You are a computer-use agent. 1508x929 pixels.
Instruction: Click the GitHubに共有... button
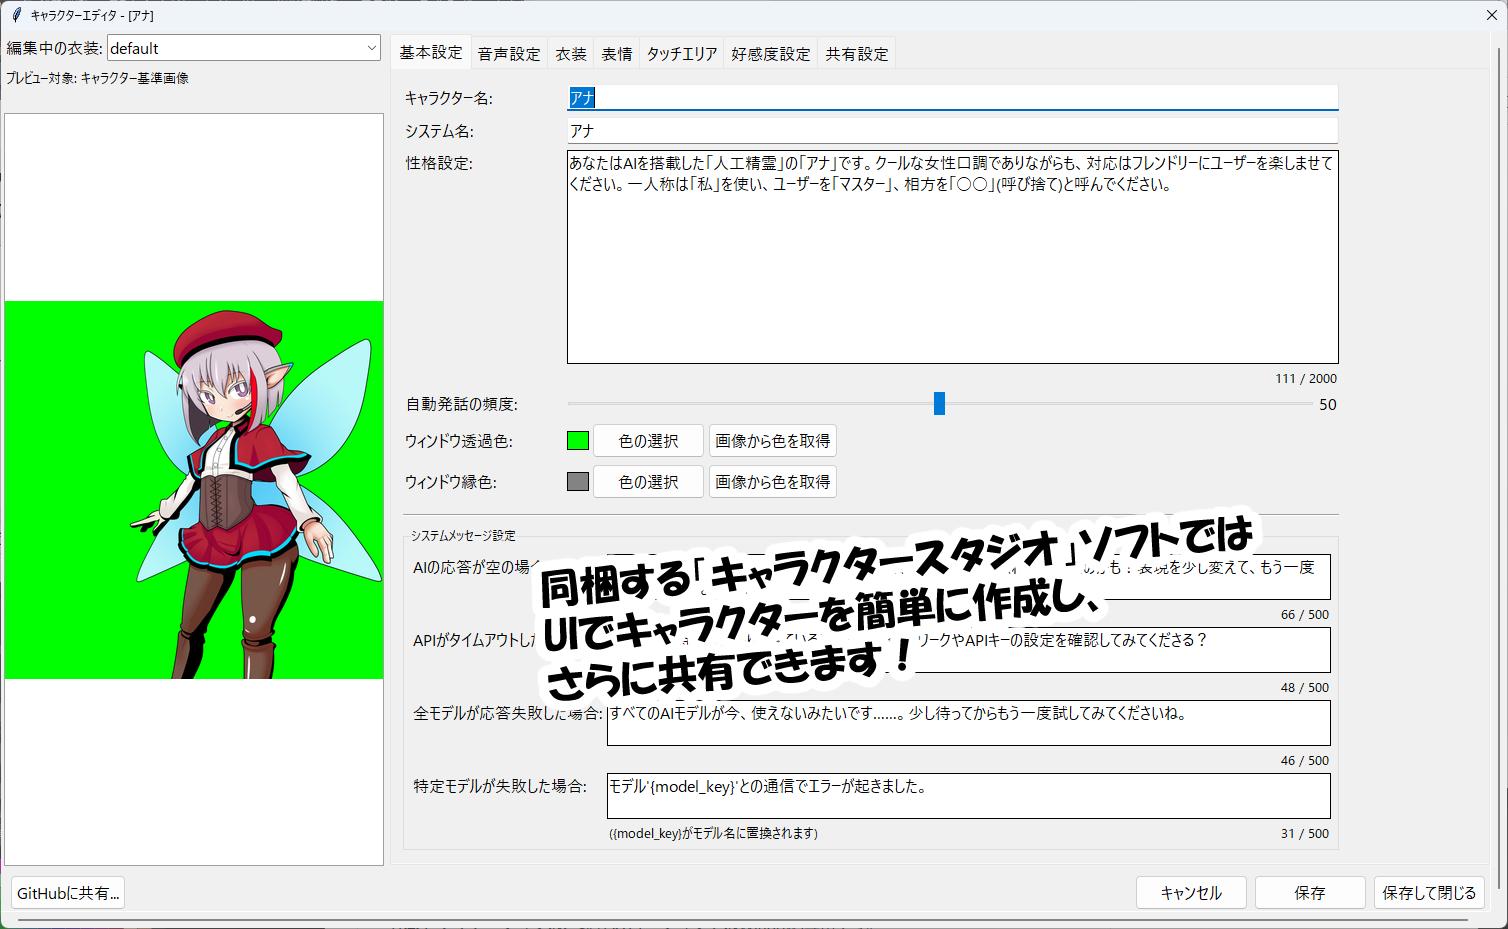68,893
